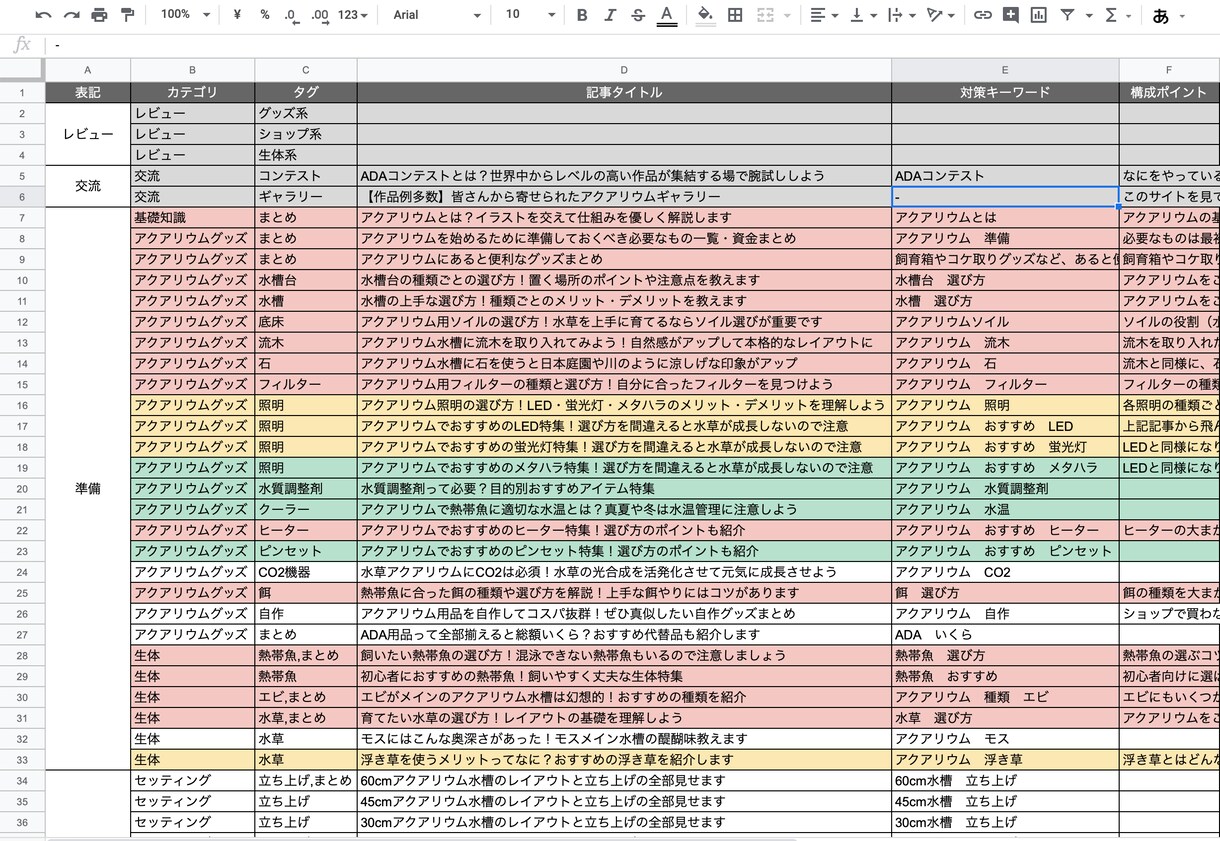Select the 熱帯魚,まとめ tag cell
The width and height of the screenshot is (1220, 841).
tap(305, 655)
